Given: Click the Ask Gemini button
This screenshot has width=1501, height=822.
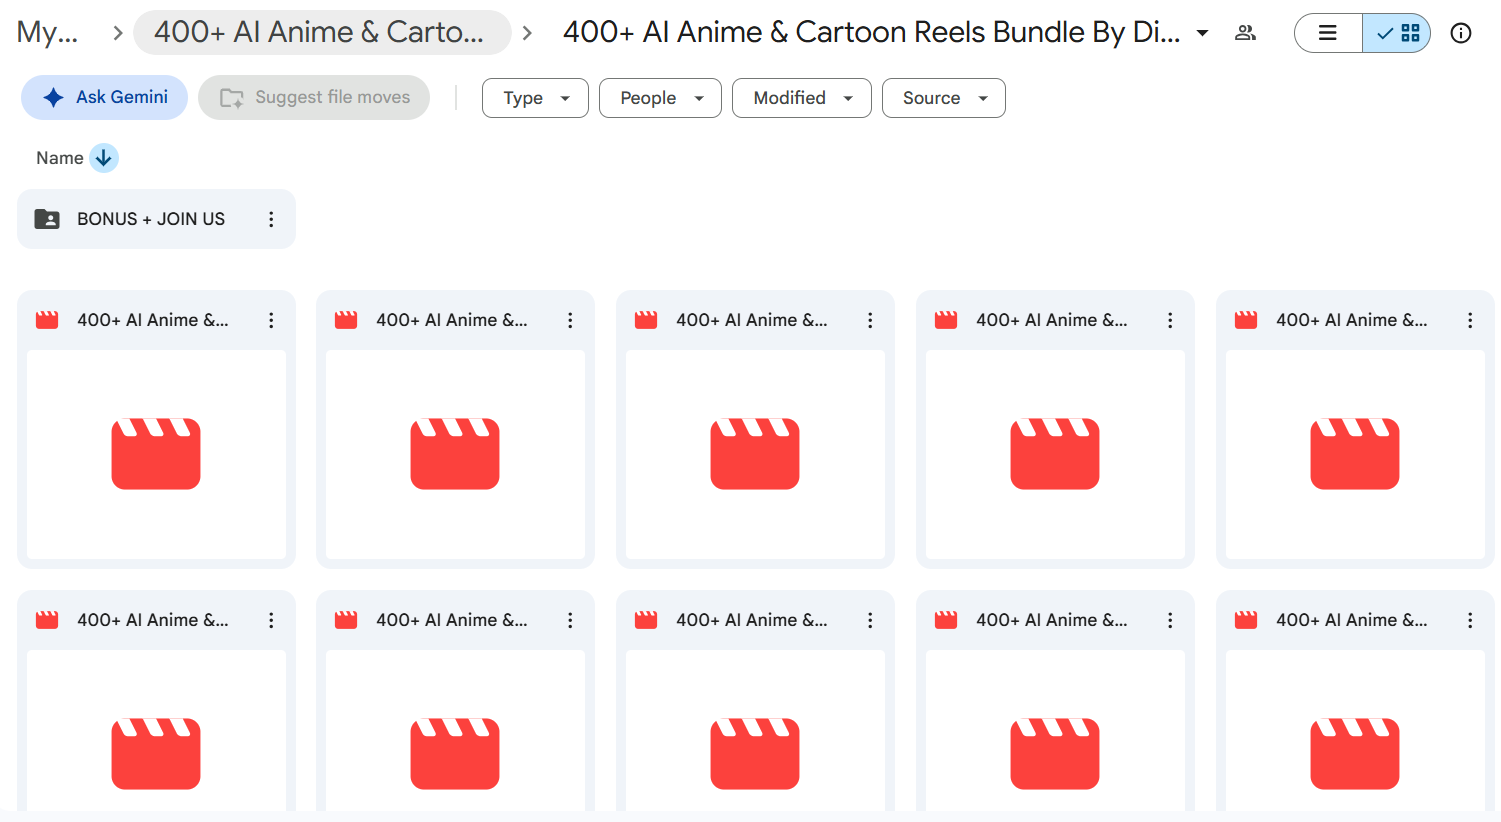Looking at the screenshot, I should point(105,97).
